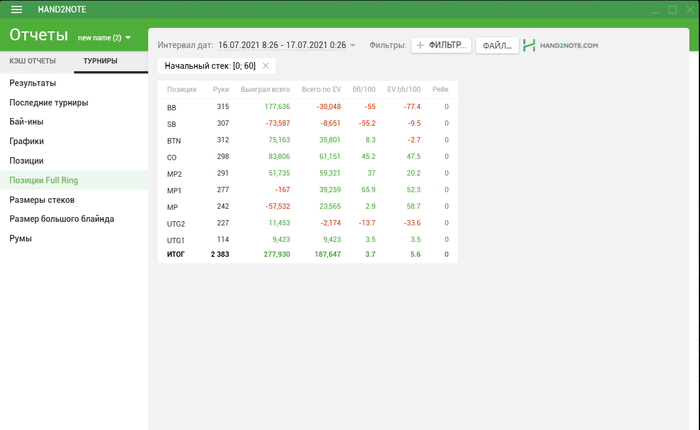Sort table by Руки column header
Image resolution: width=700 pixels, height=430 pixels.
221,89
